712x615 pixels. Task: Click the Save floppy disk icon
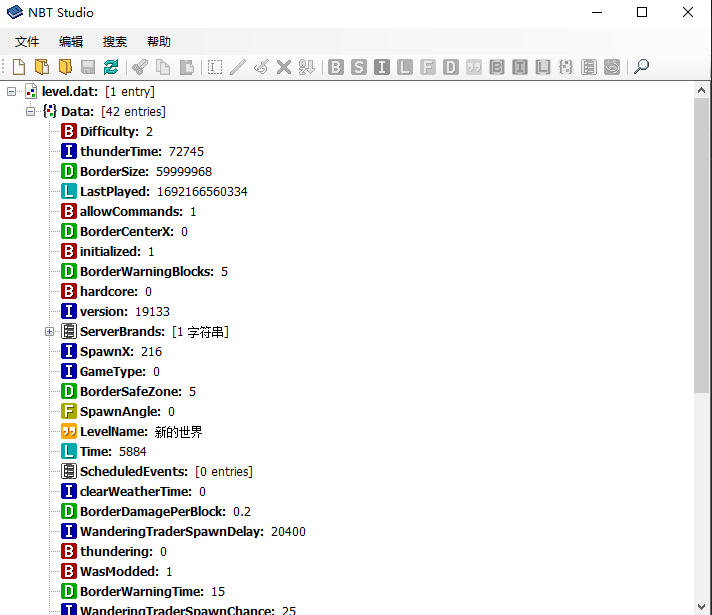[88, 67]
